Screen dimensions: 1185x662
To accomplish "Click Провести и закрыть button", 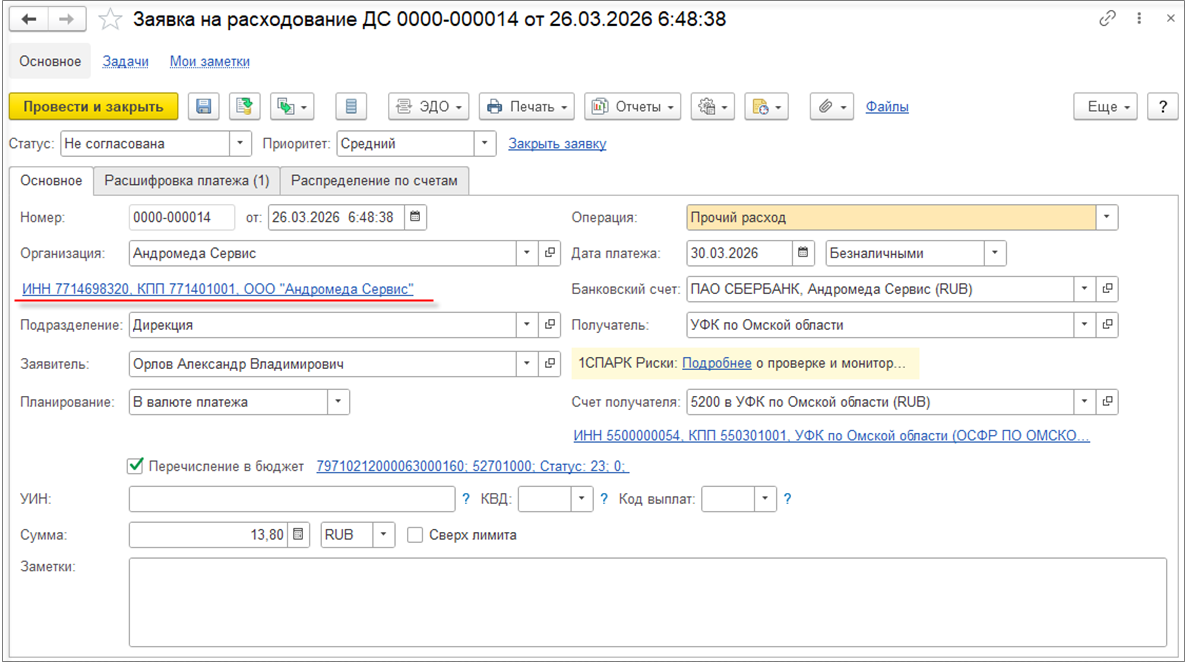I will (x=93, y=107).
